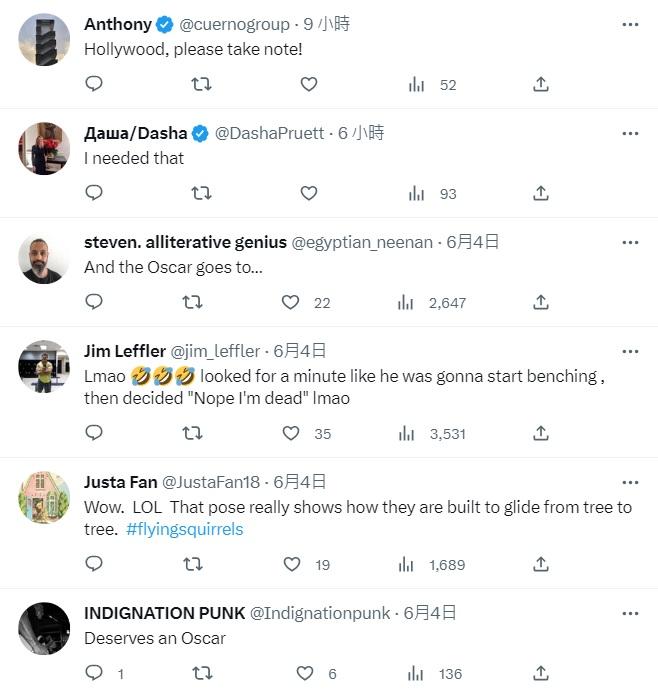Retweet Justa Fan's flying squirrels tweet
The width and height of the screenshot is (658, 690).
coord(193,564)
